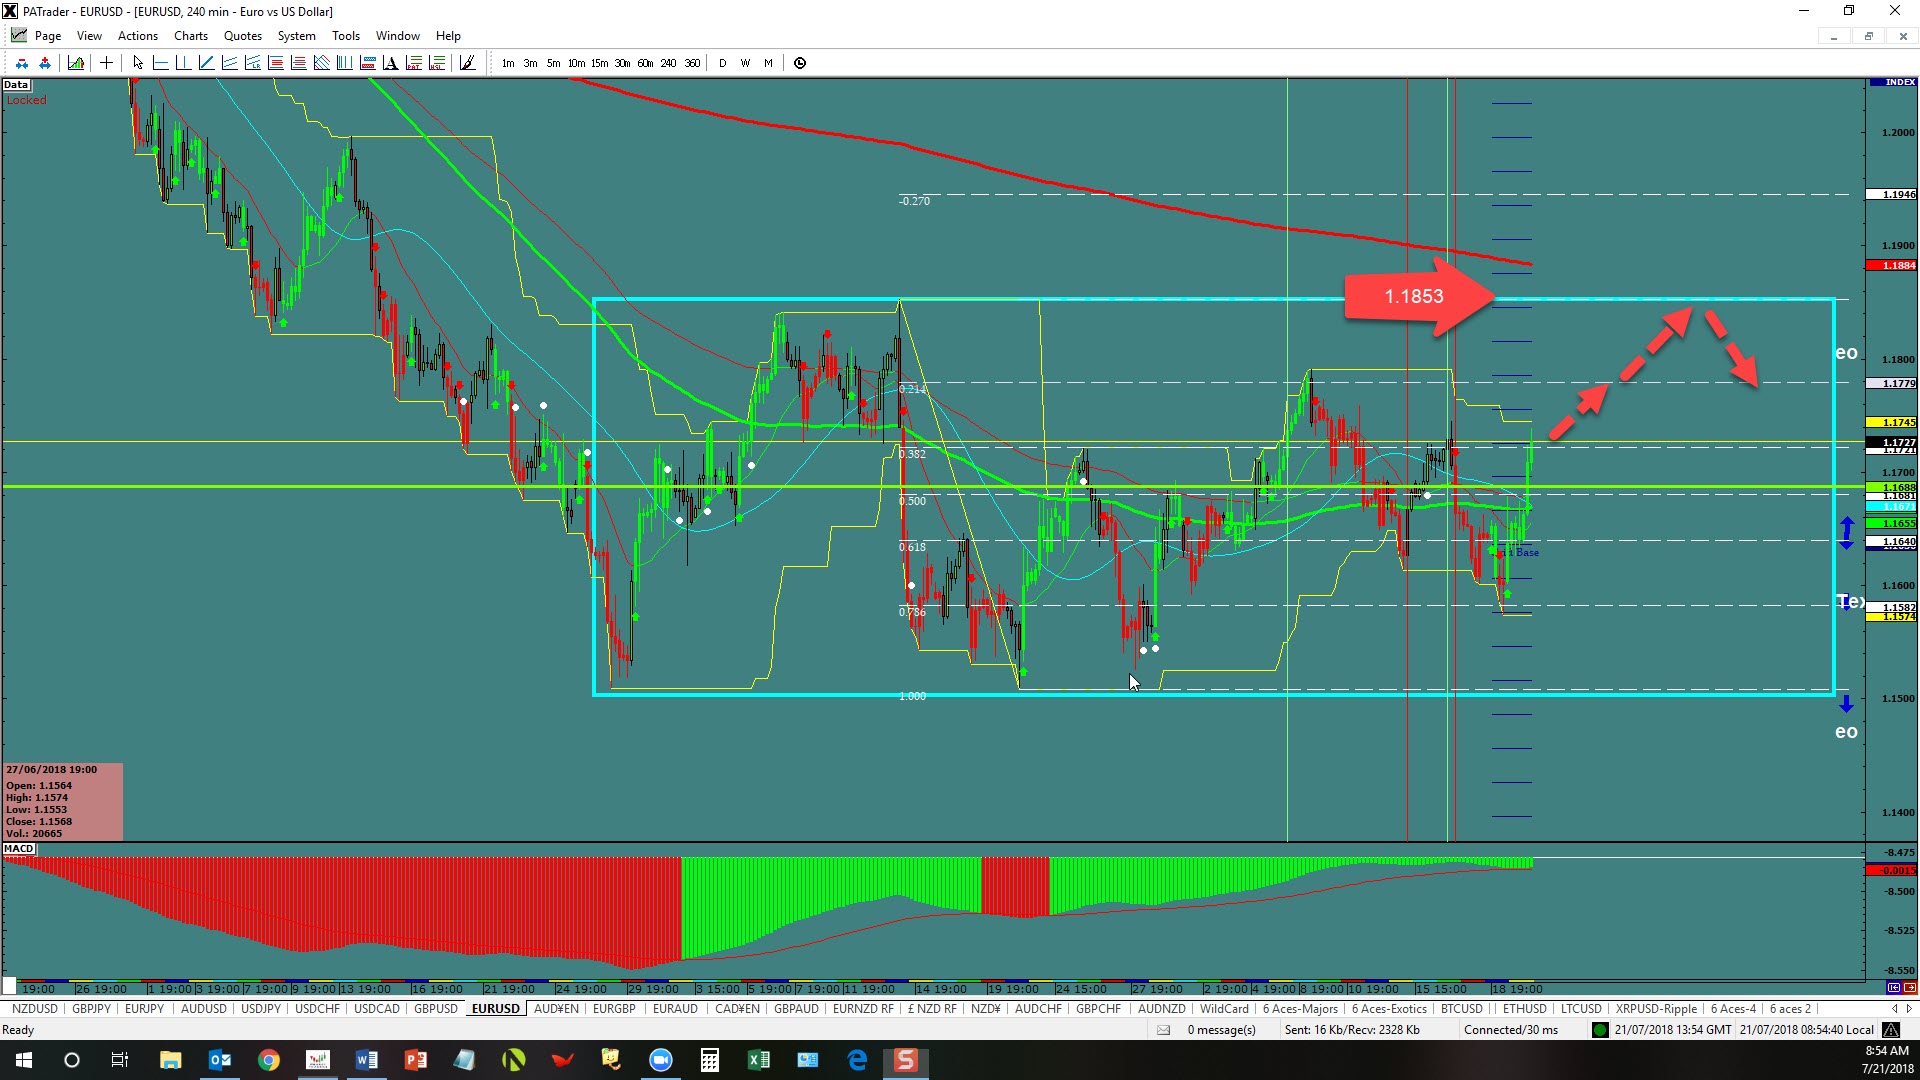Open the Charts menu
The image size is (1920, 1080).
click(191, 36)
